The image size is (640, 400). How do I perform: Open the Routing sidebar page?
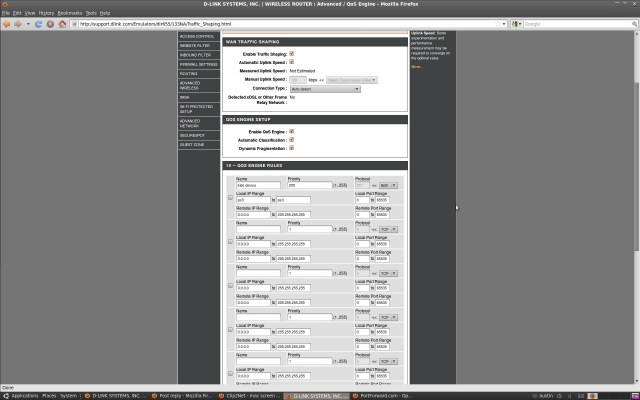(199, 74)
